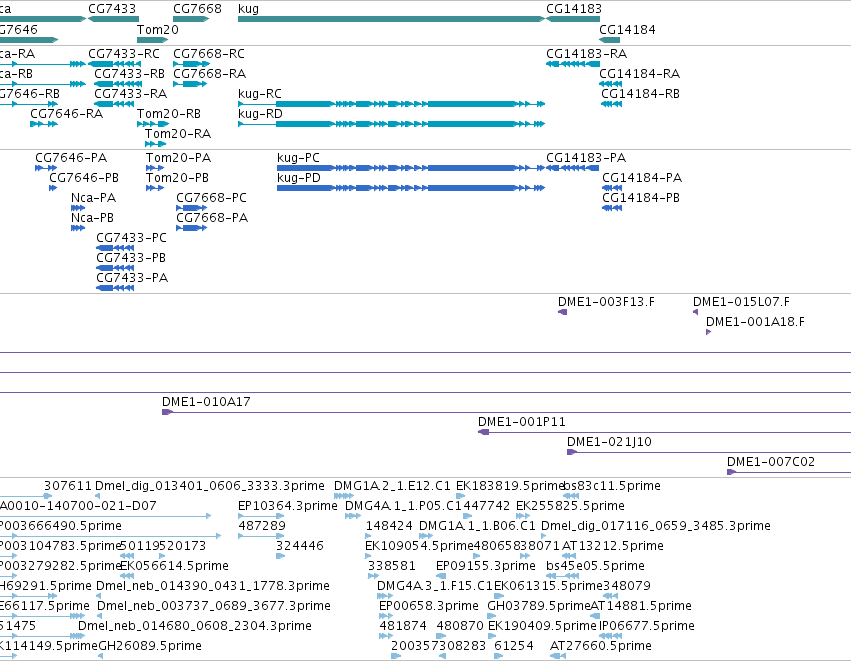Image resolution: width=851 pixels, height=661 pixels.
Task: Click EST AT27660.5prime
Action: click(x=558, y=656)
